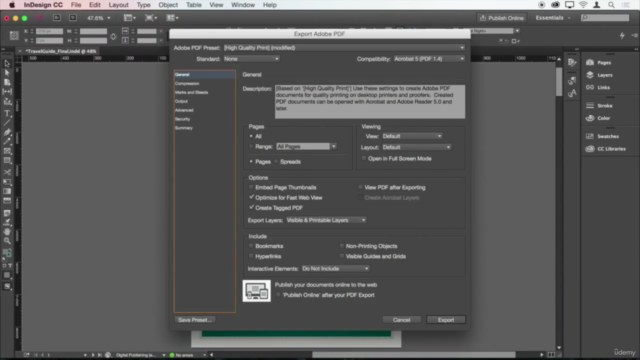Open the Layout menu
Viewport: 640px width, 360px height.
click(118, 5)
